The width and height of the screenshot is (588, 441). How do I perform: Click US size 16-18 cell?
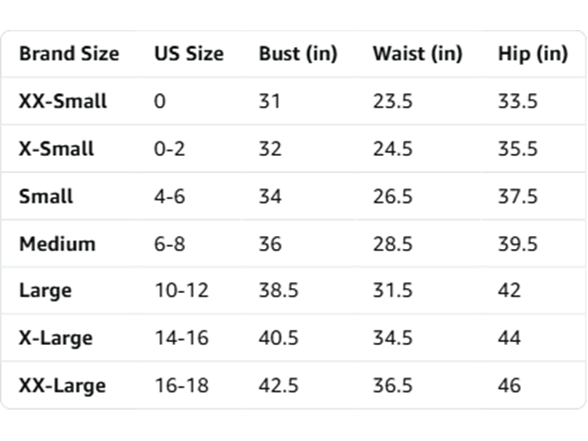tap(182, 386)
